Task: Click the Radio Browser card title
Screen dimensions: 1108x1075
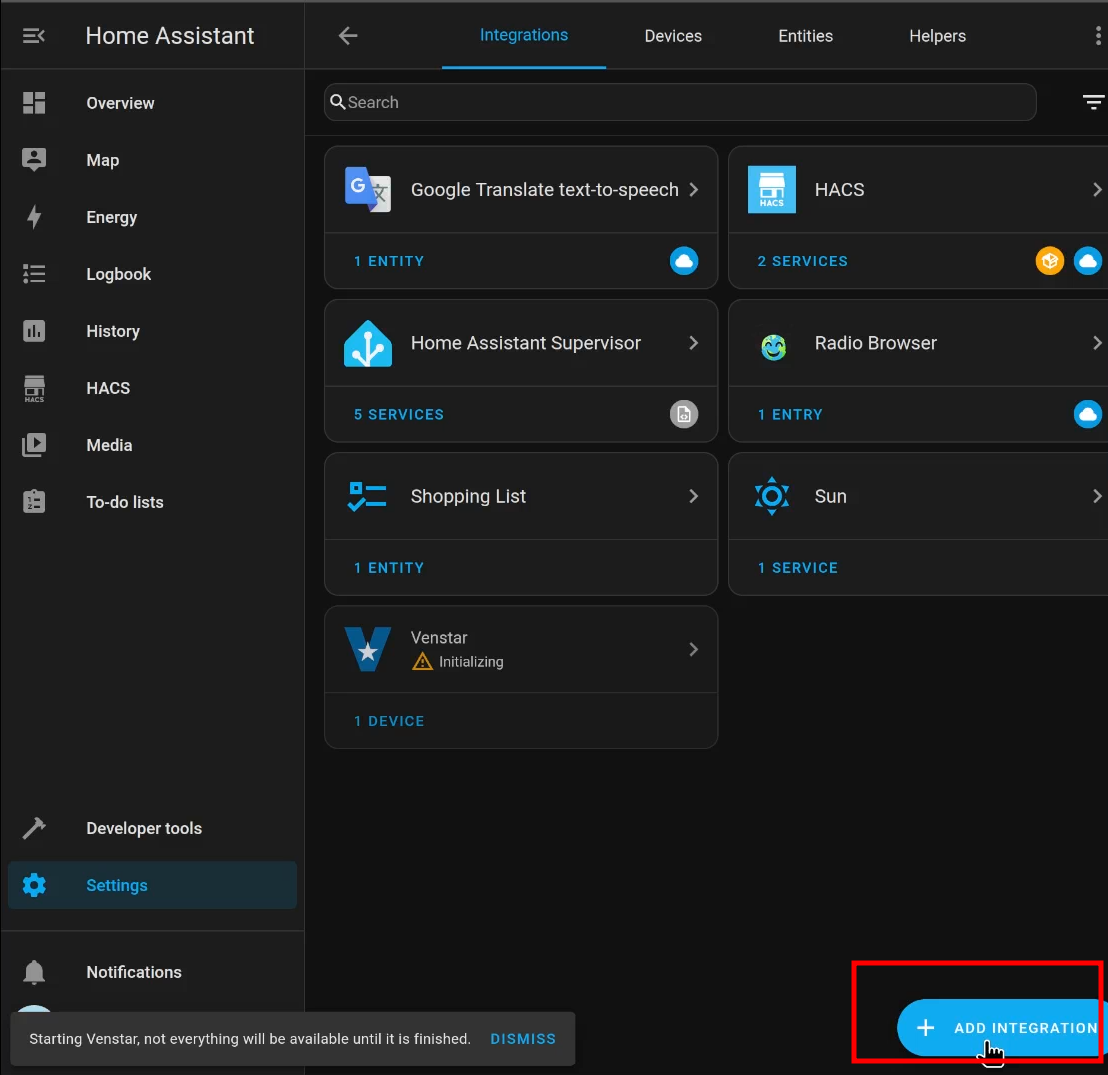Action: tap(876, 343)
